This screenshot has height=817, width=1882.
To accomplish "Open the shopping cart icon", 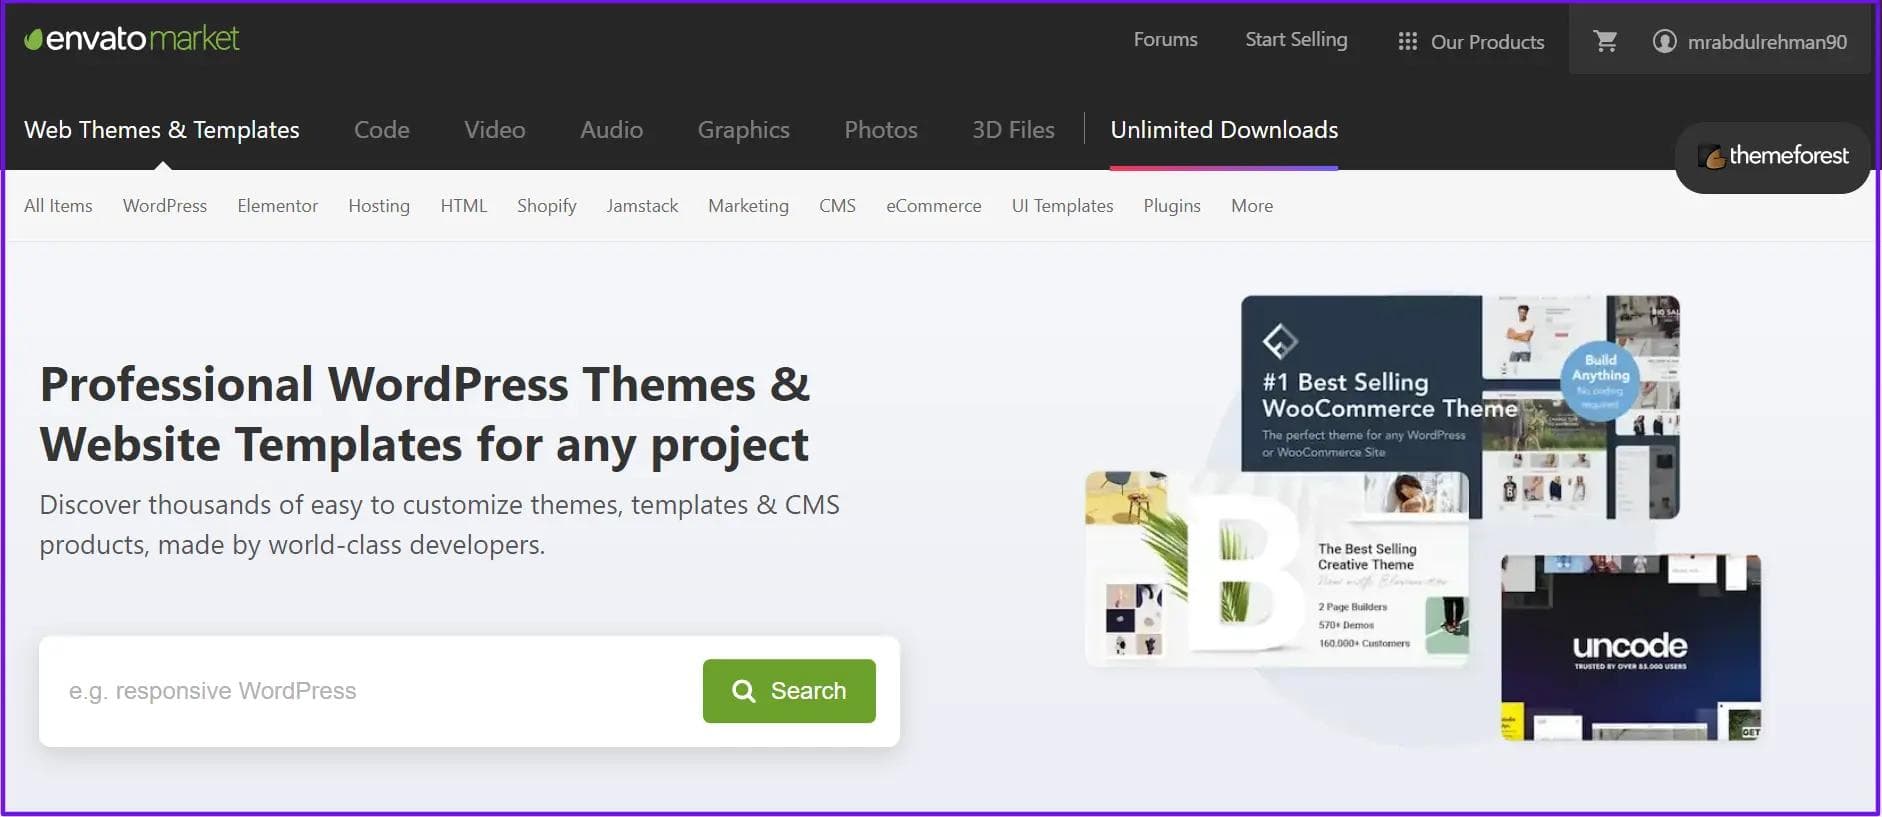I will point(1605,41).
